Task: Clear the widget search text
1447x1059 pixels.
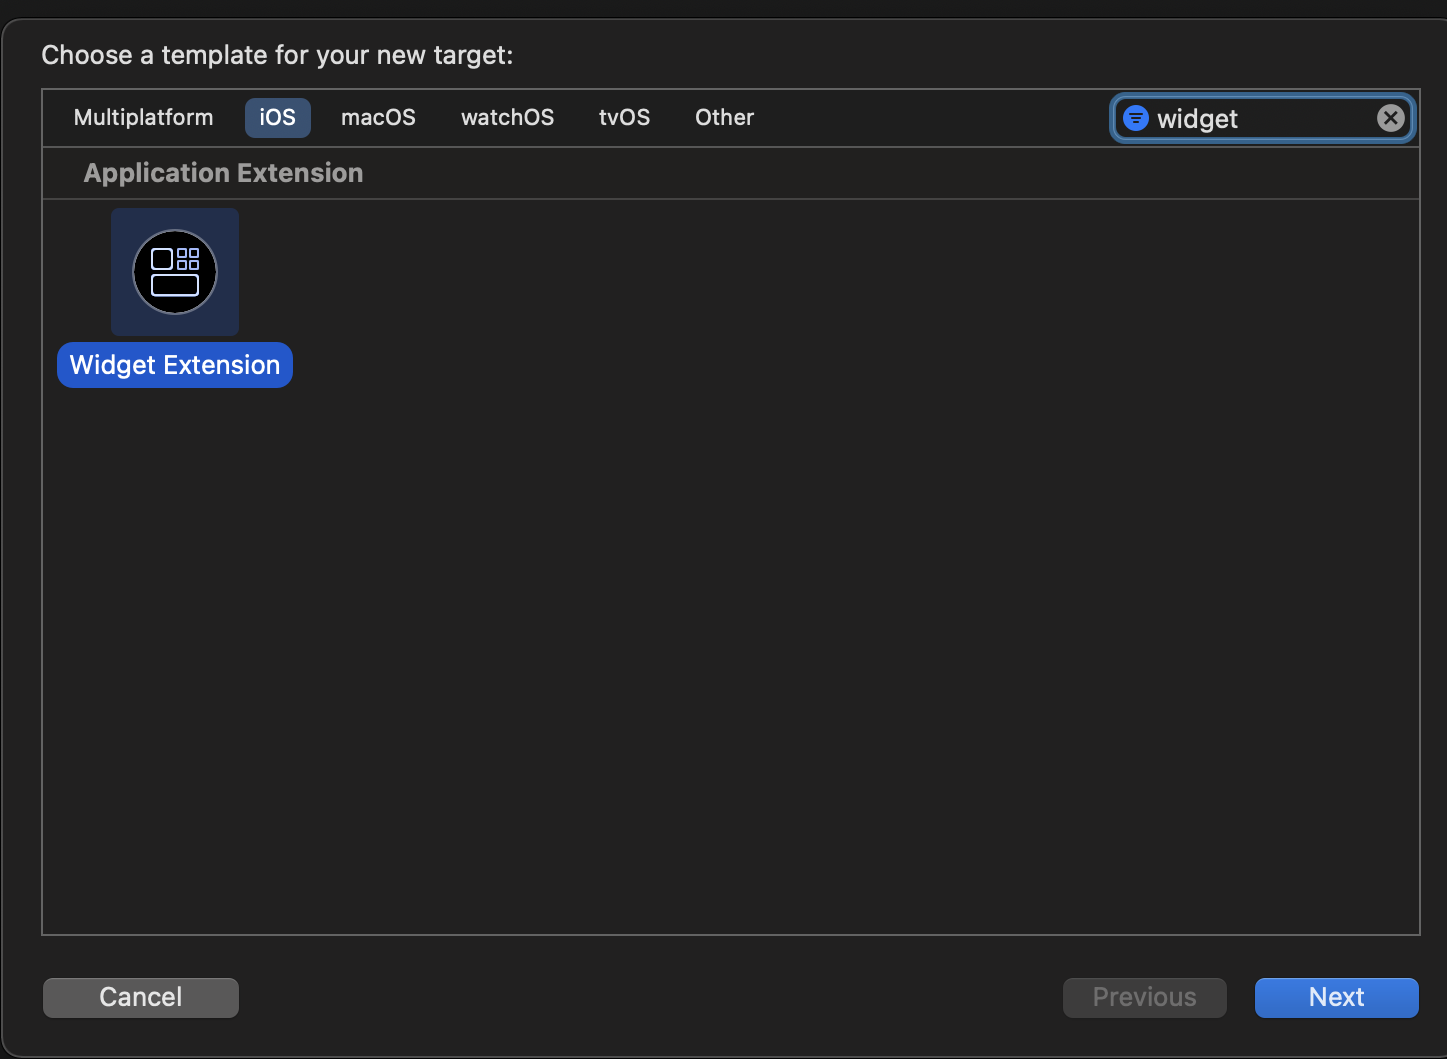Action: tap(1390, 118)
